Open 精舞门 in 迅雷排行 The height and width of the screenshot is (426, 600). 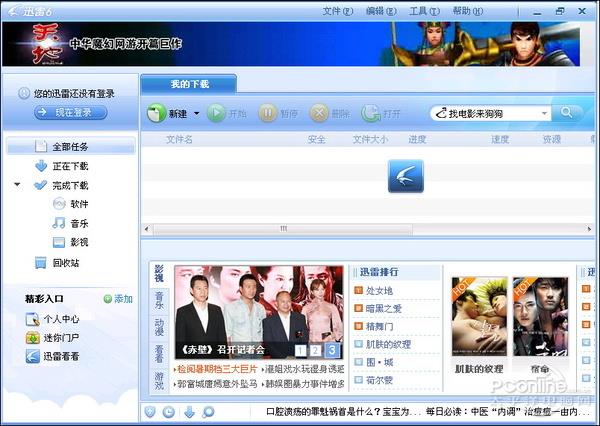pos(379,326)
